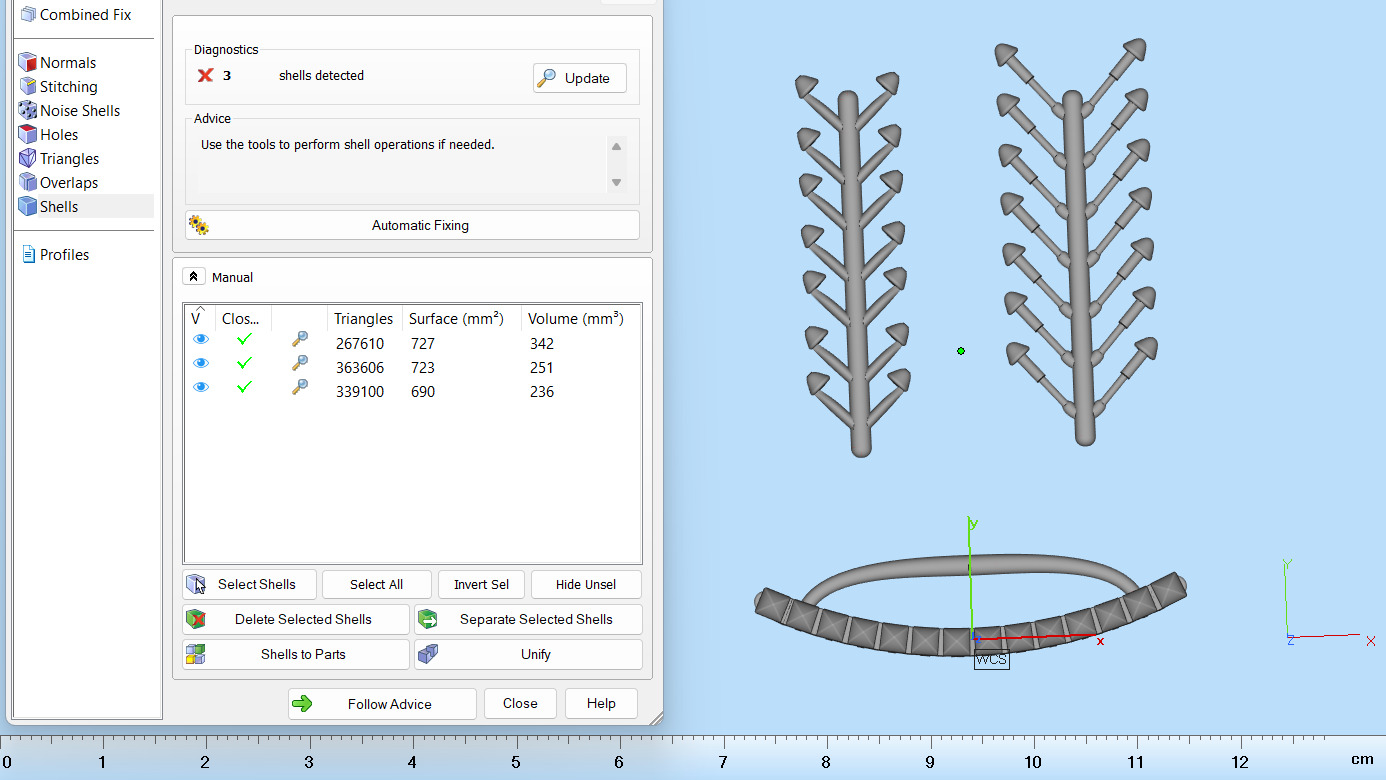
Task: Zoom to the shell with volume 251
Action: click(x=299, y=364)
